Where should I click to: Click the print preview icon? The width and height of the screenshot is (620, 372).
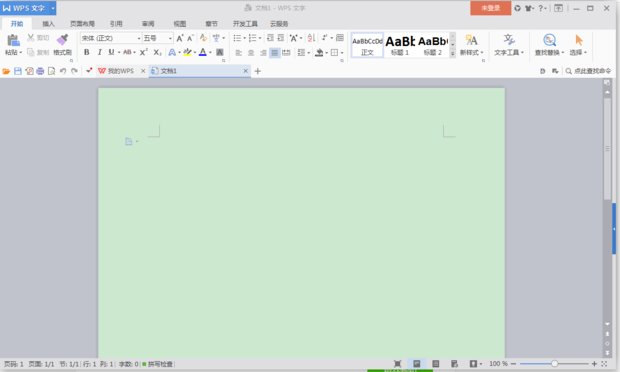pyautogui.click(x=51, y=71)
